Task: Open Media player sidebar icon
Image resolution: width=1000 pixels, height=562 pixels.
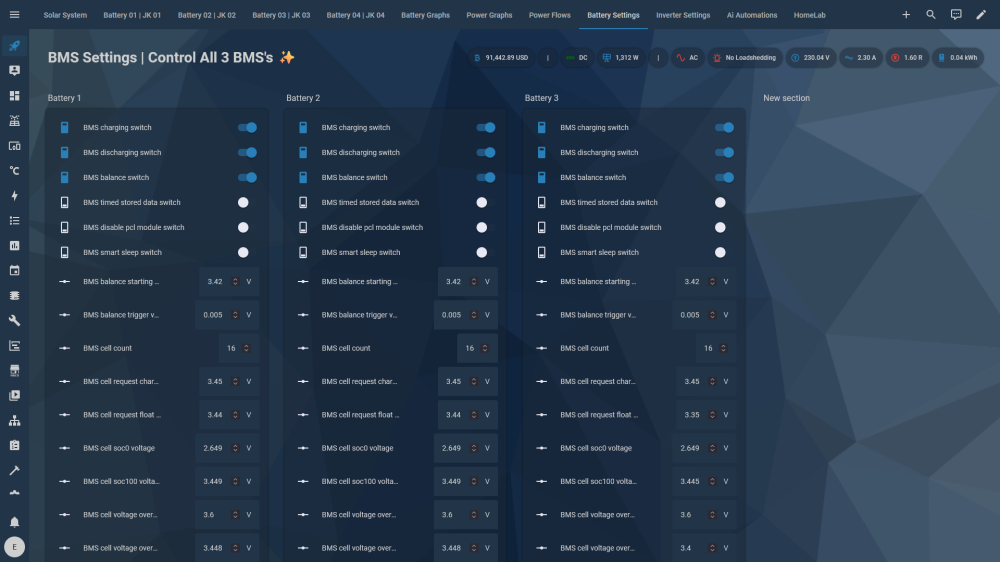Action: click(14, 396)
